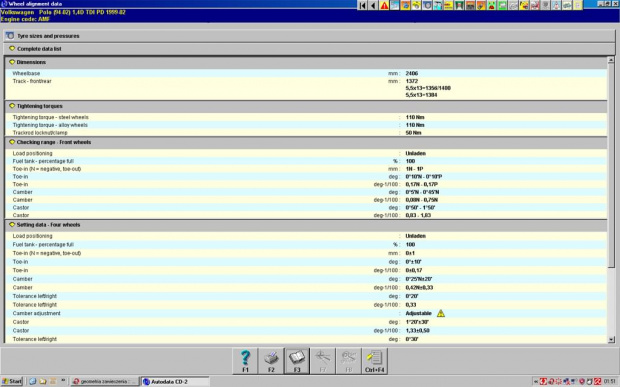Select Tightening torque - alloy wheels row
The image size is (620, 387).
click(306, 125)
